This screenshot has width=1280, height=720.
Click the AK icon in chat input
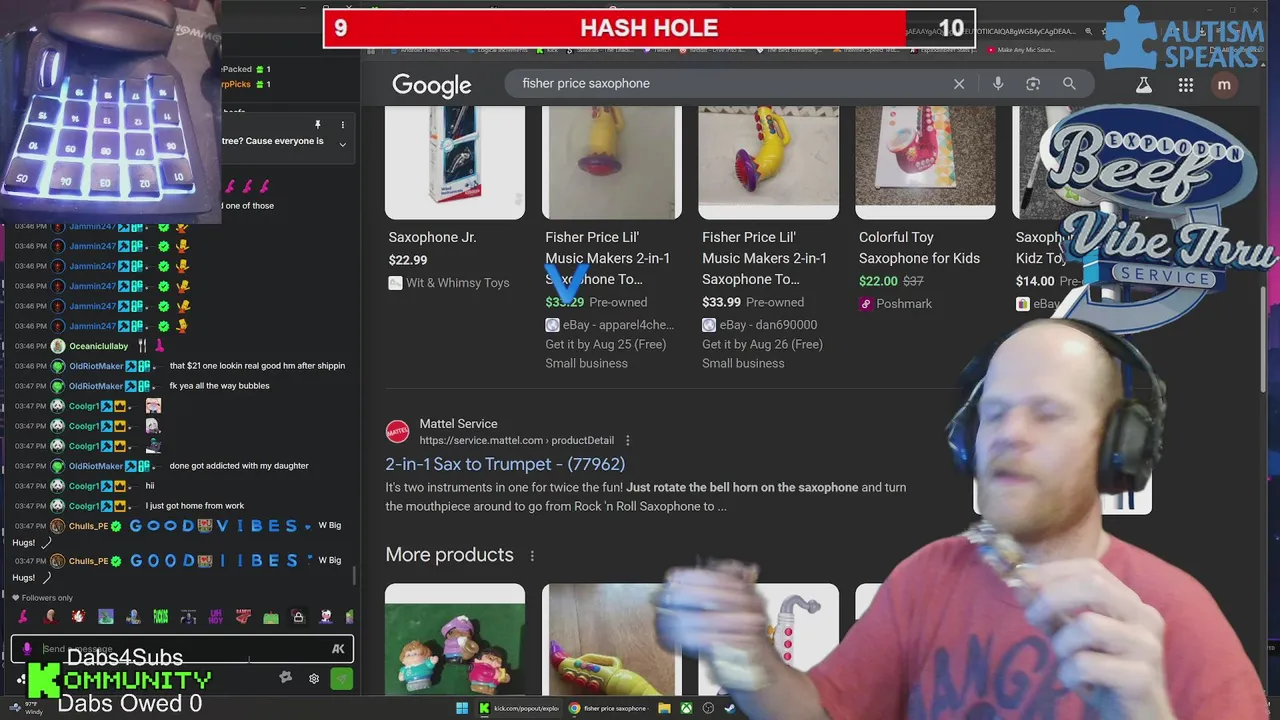(338, 649)
